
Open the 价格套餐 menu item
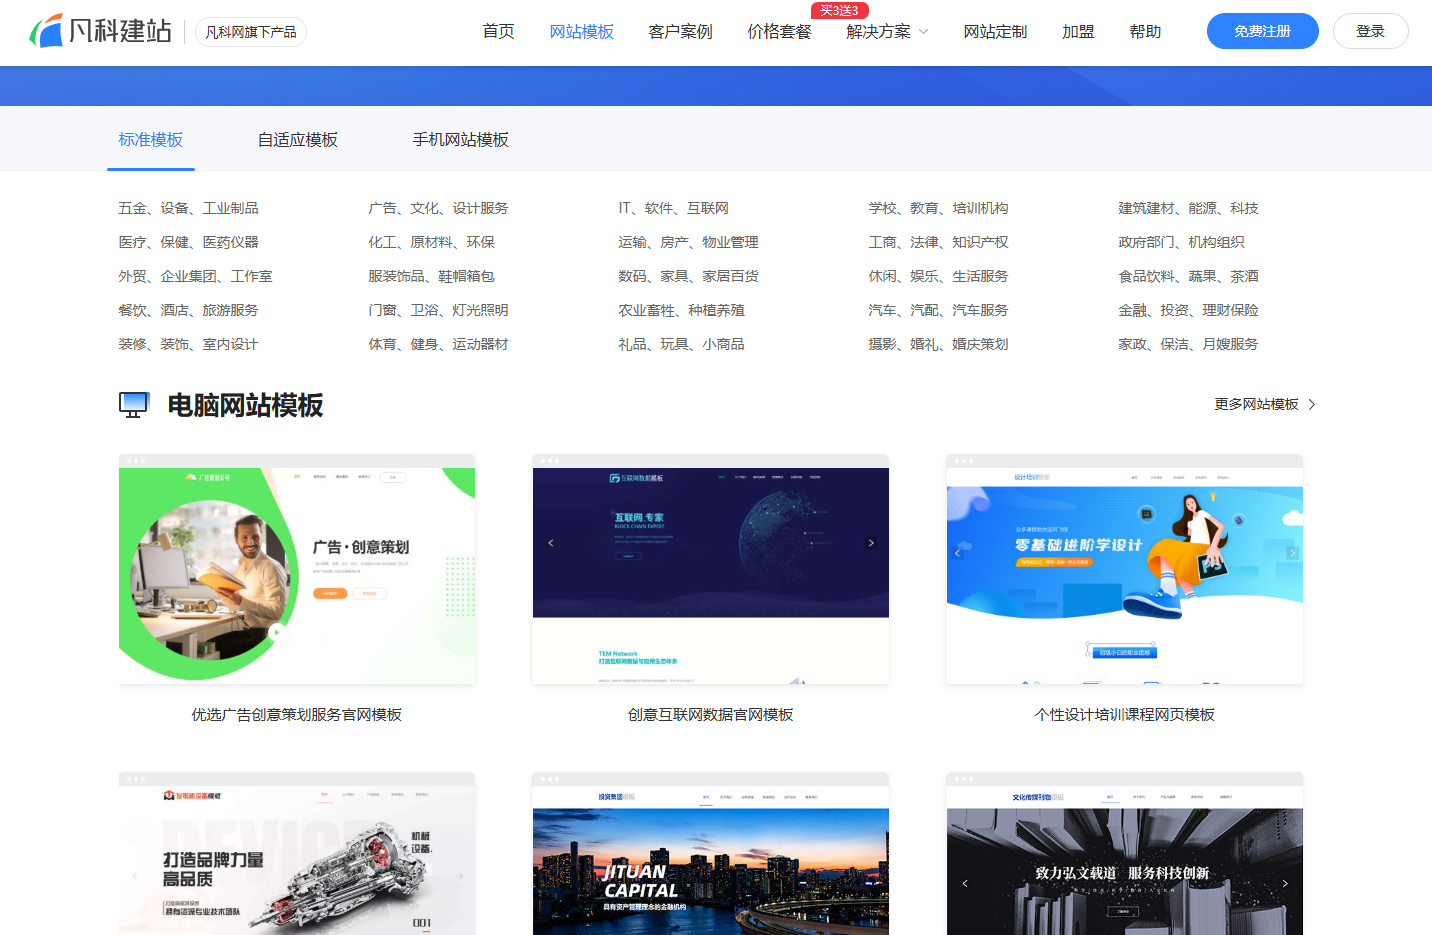click(779, 32)
